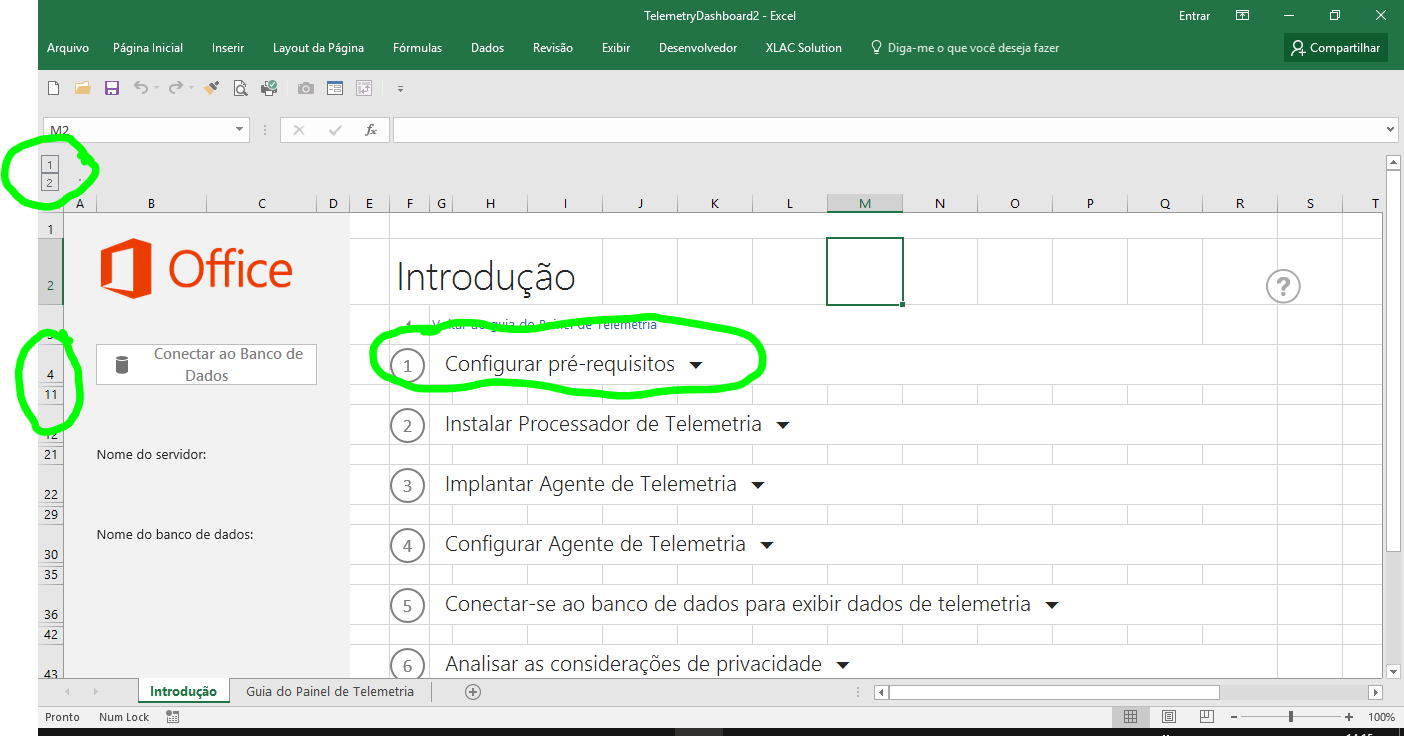Expand Conectar-se ao banco de dados arrow

[1052, 606]
